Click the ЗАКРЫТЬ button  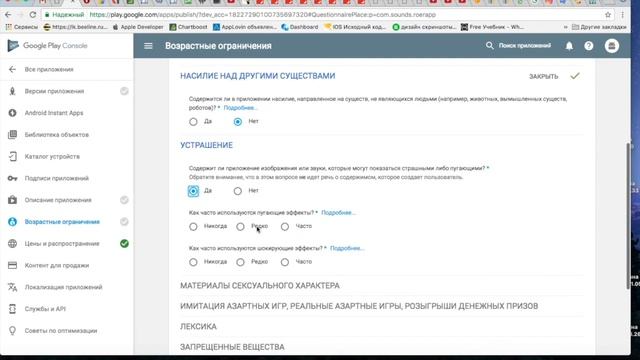click(x=543, y=76)
